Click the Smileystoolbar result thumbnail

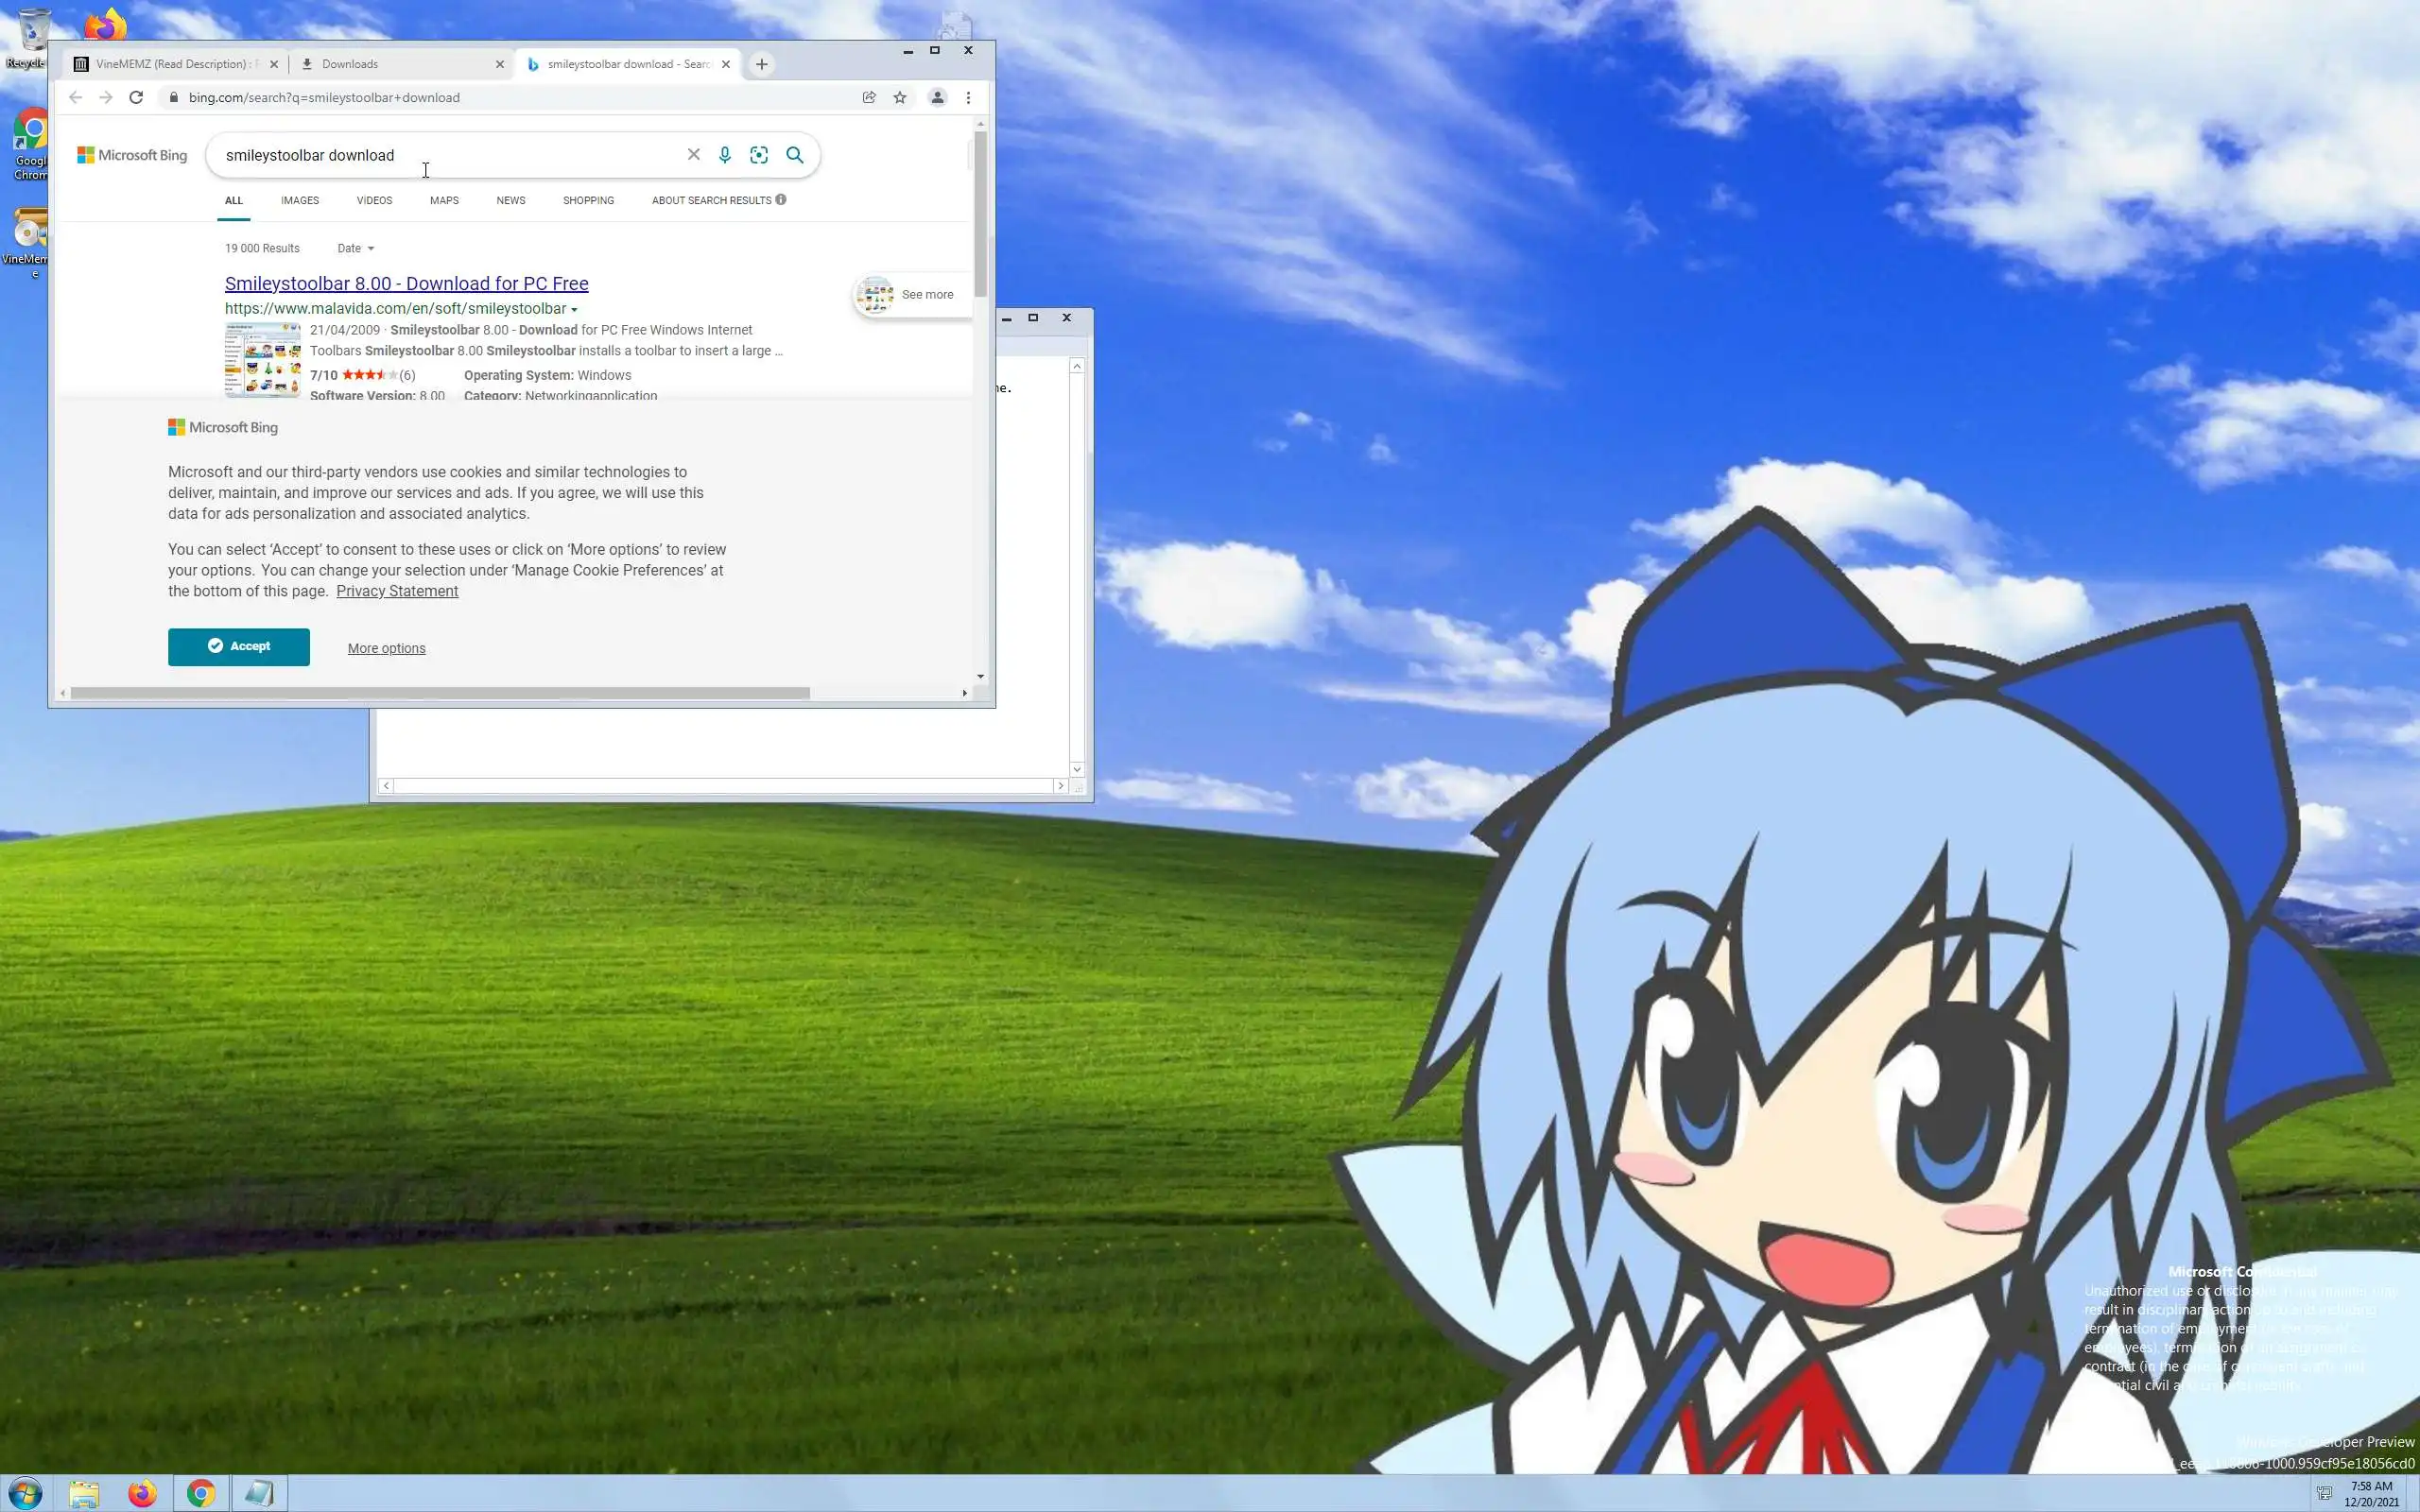click(262, 360)
